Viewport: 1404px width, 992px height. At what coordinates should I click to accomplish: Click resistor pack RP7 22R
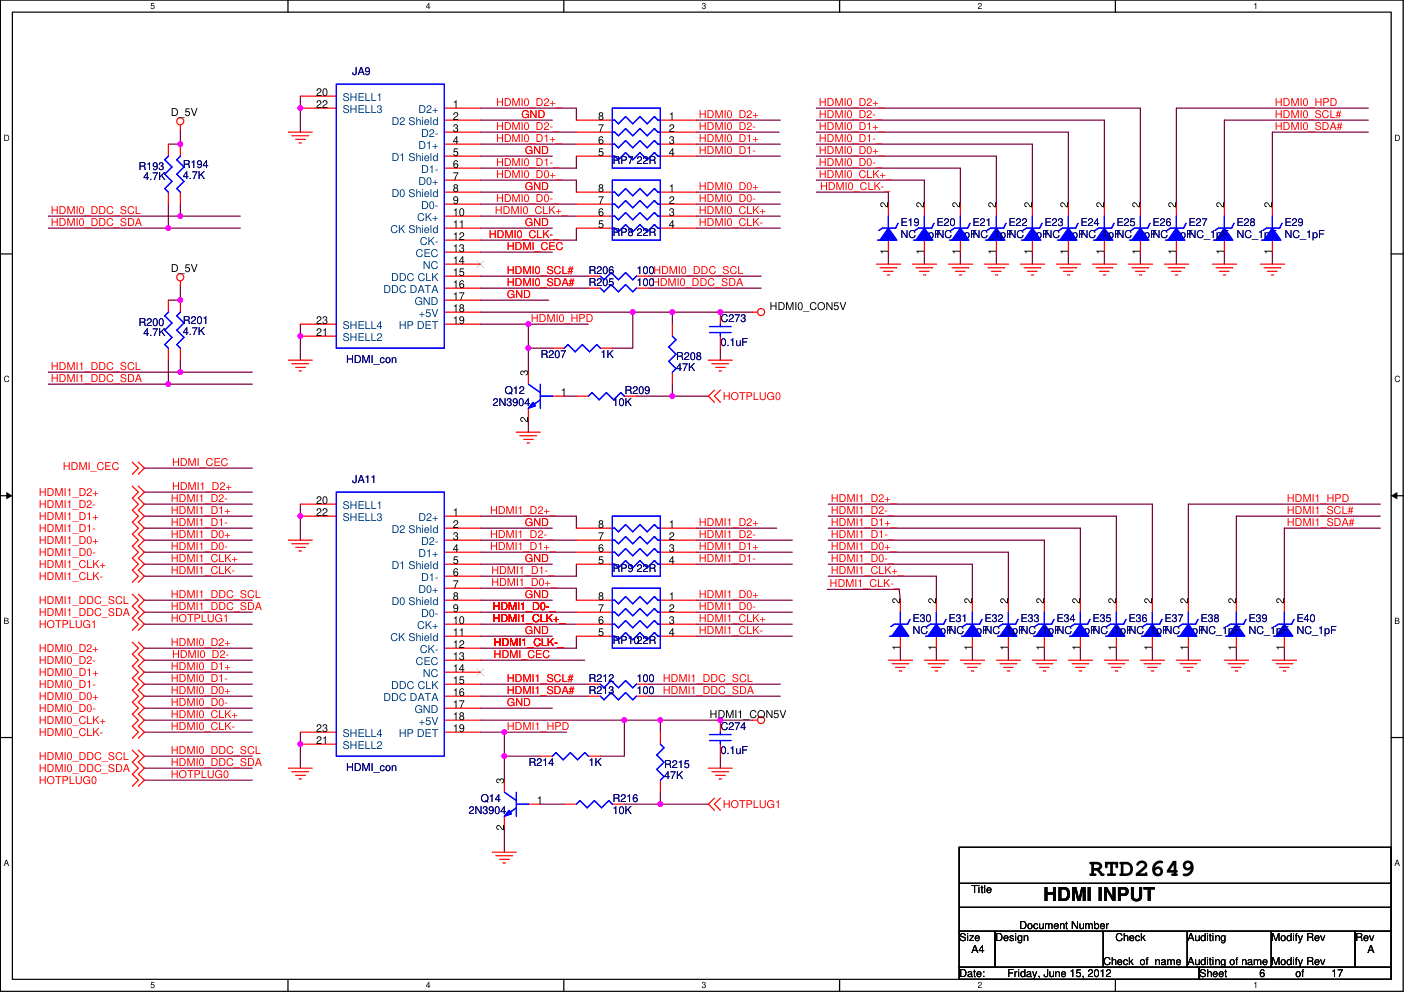[x=636, y=137]
